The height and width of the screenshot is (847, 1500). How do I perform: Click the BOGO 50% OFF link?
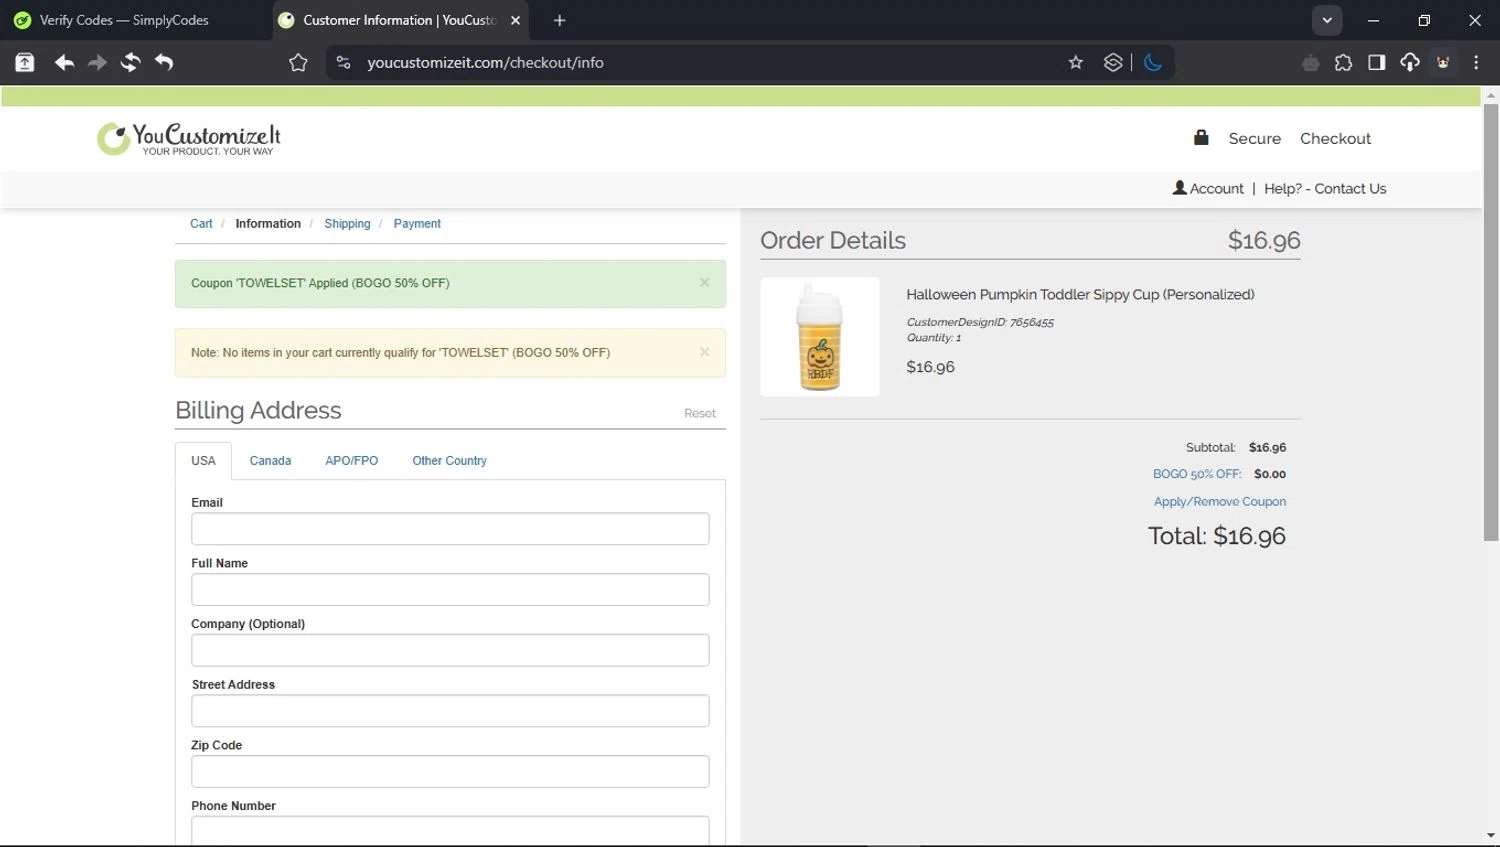tap(1197, 474)
